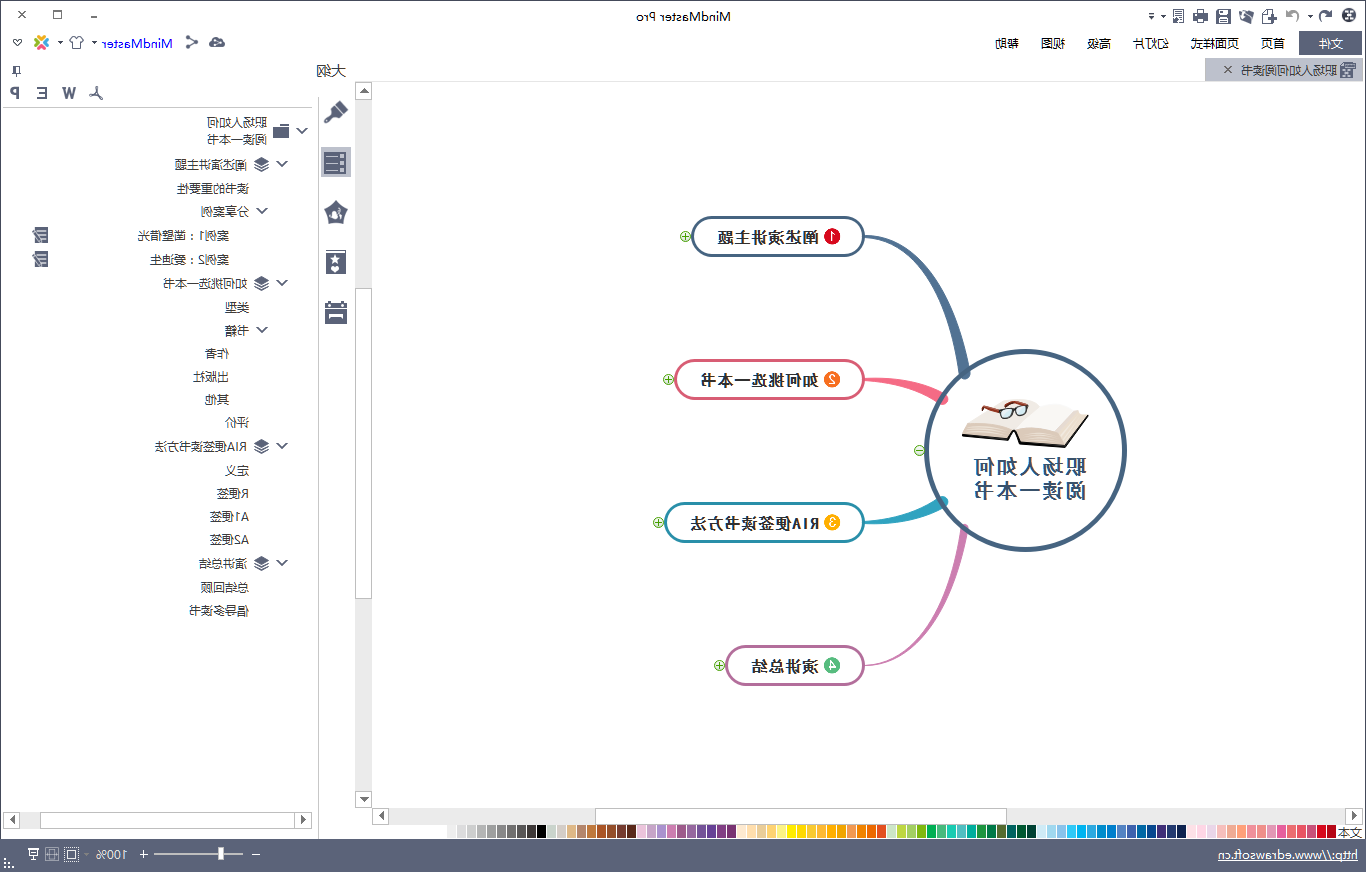Export outline to PDF icon
This screenshot has height=872, width=1366.
tap(96, 93)
